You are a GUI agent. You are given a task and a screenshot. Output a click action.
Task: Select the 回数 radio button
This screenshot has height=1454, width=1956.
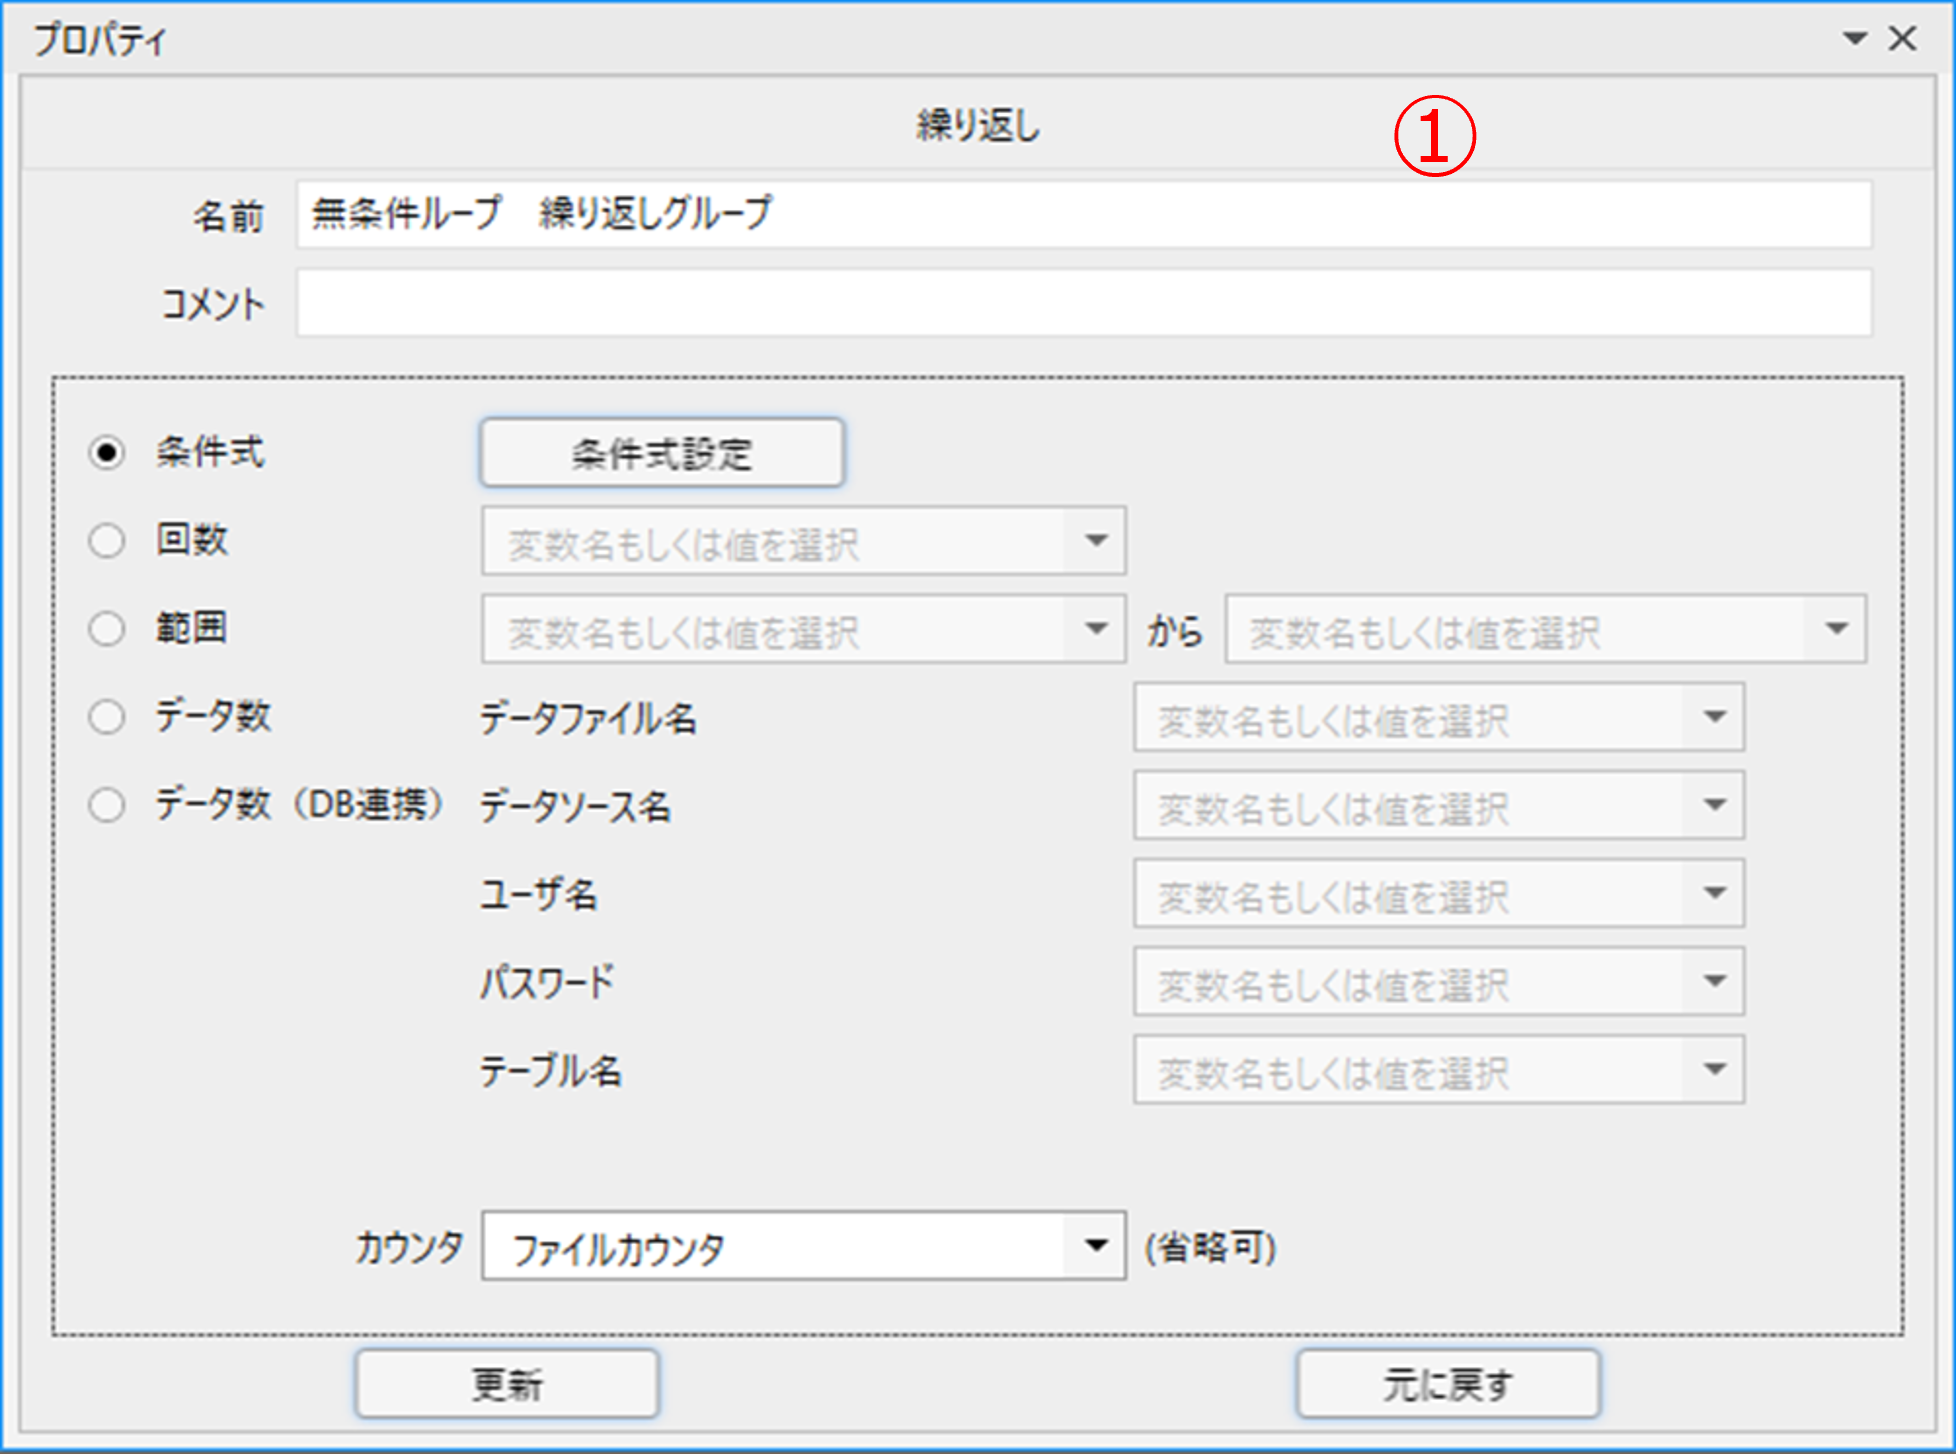[x=107, y=541]
